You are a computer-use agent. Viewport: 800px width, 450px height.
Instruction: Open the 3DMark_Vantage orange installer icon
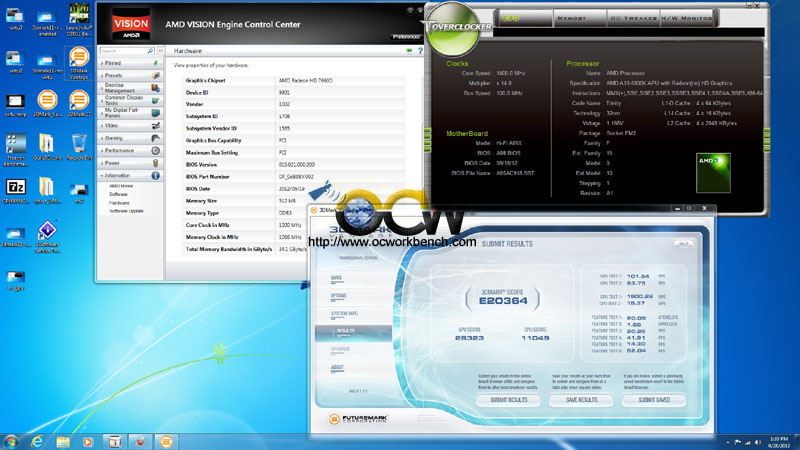[47, 103]
